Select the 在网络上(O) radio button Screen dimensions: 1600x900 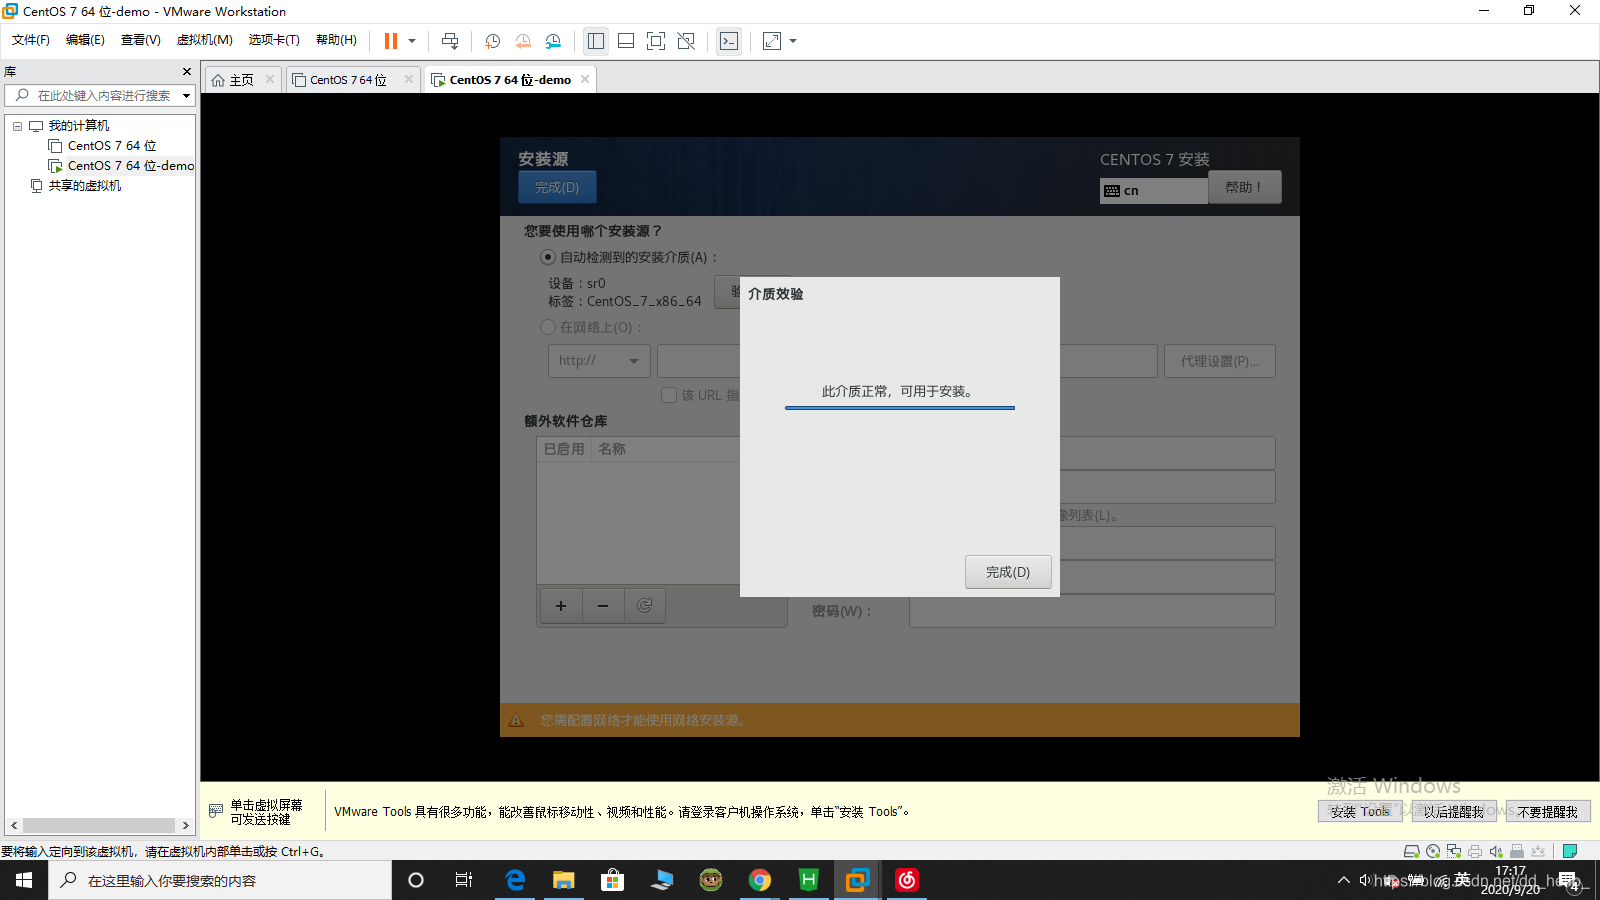[548, 327]
